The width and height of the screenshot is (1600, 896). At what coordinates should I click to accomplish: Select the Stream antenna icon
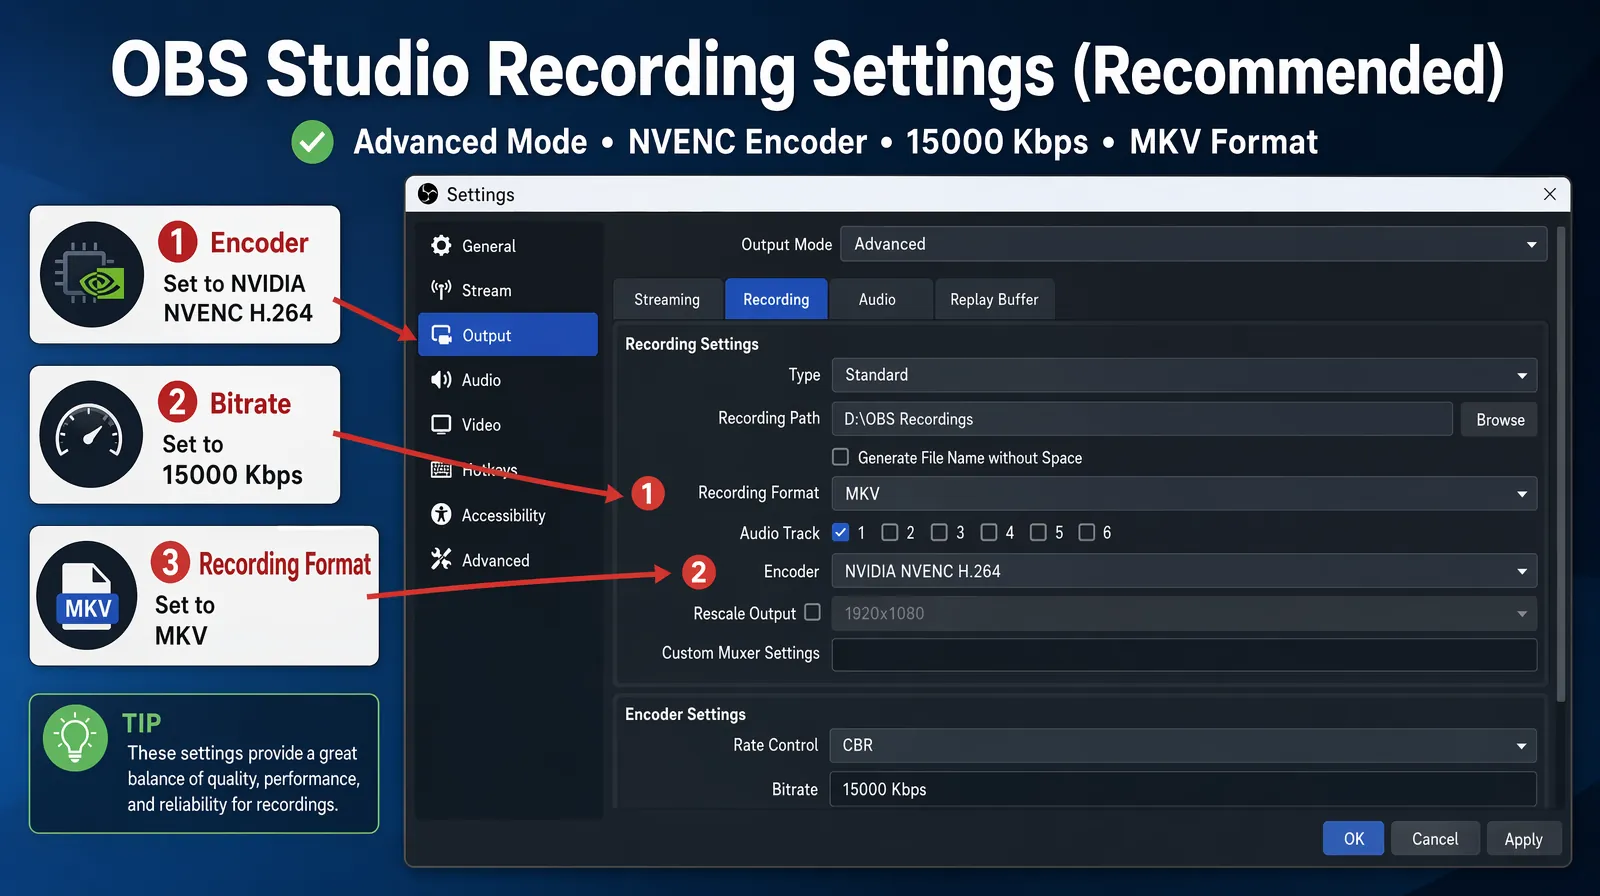[x=441, y=290]
